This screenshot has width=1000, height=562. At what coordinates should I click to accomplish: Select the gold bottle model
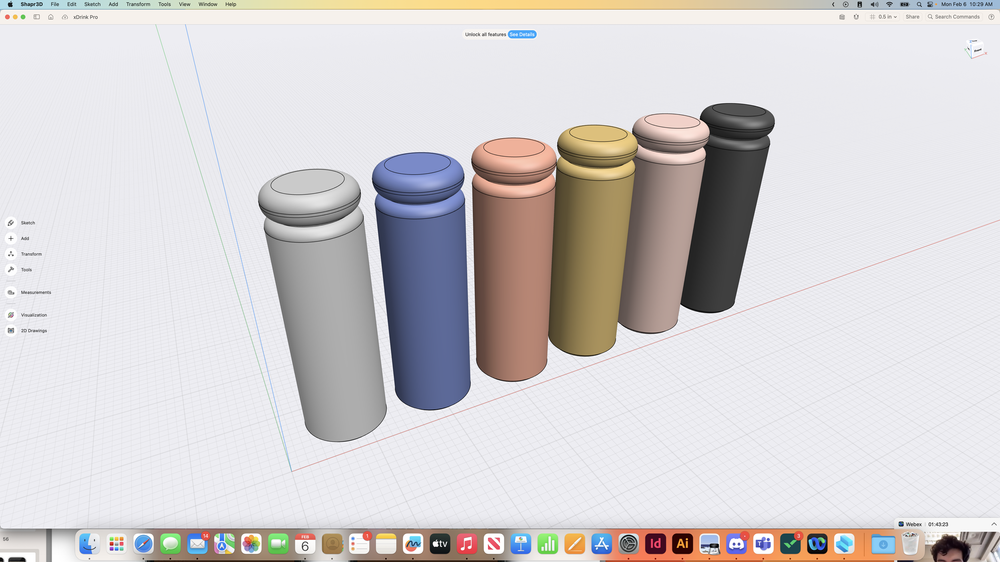590,255
